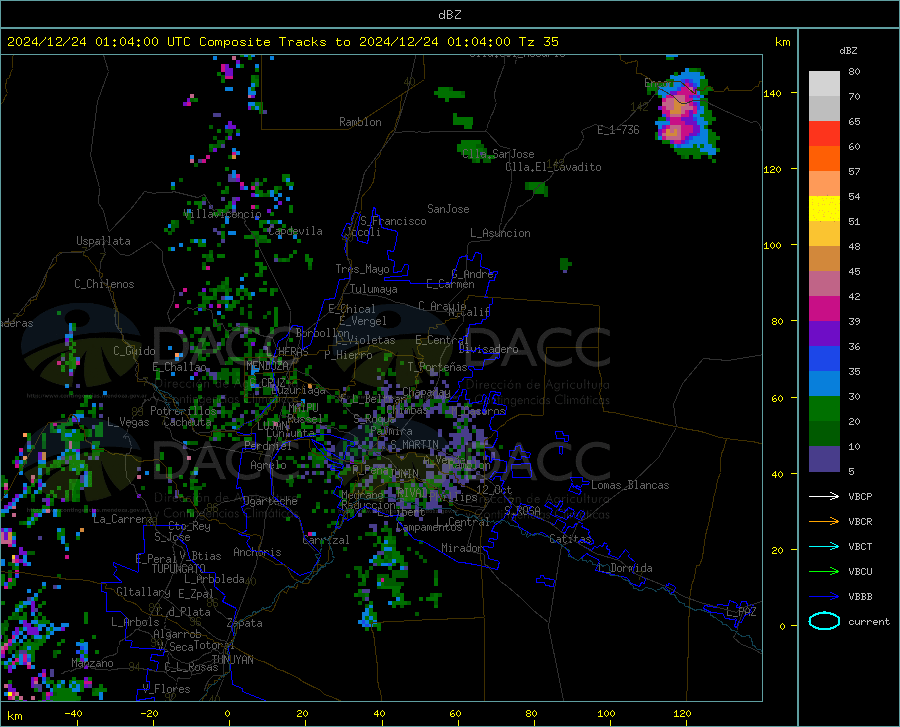Click the green VBCU arrow in legend

[824, 572]
